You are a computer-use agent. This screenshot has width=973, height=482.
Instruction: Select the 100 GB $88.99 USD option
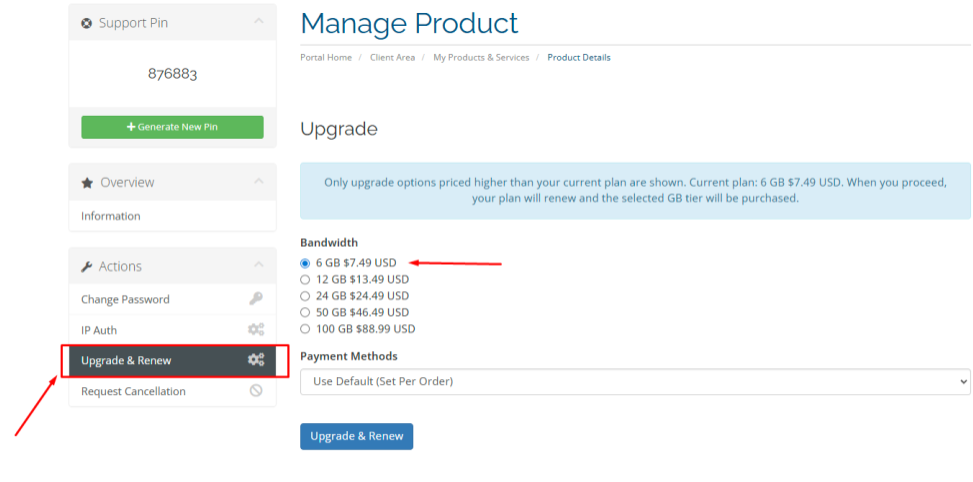point(306,329)
